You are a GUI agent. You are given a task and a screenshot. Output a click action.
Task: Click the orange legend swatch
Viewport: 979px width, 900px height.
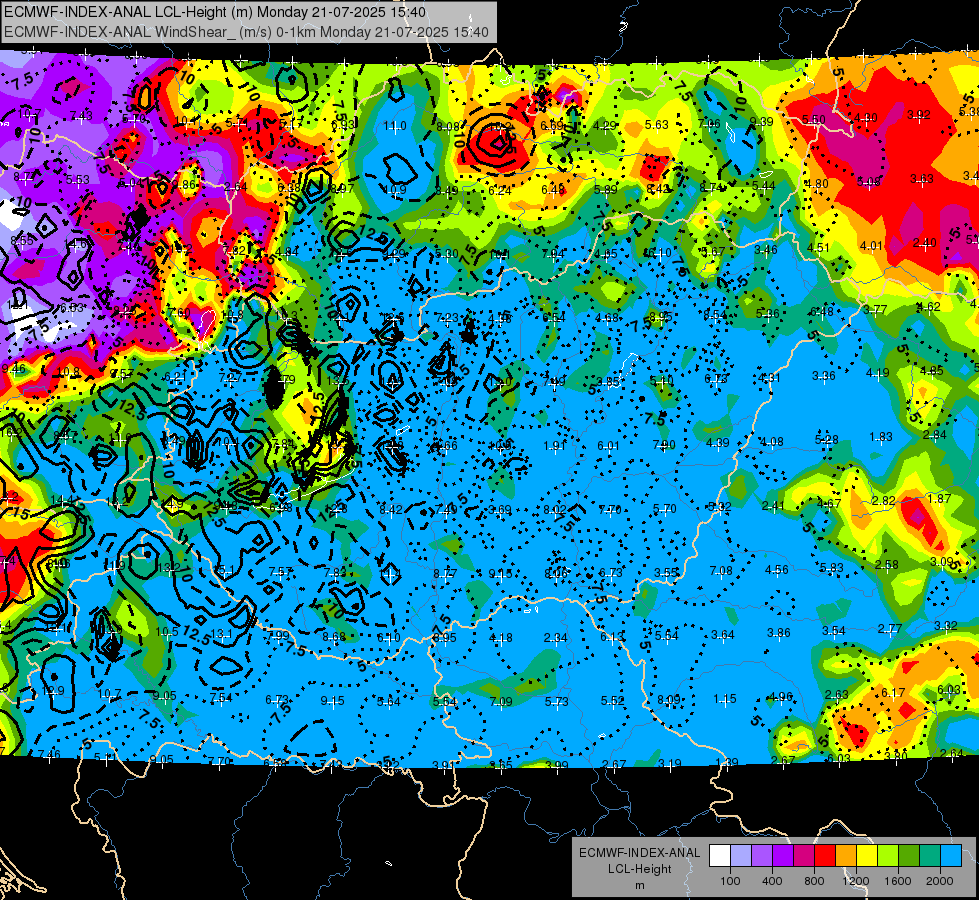846,856
